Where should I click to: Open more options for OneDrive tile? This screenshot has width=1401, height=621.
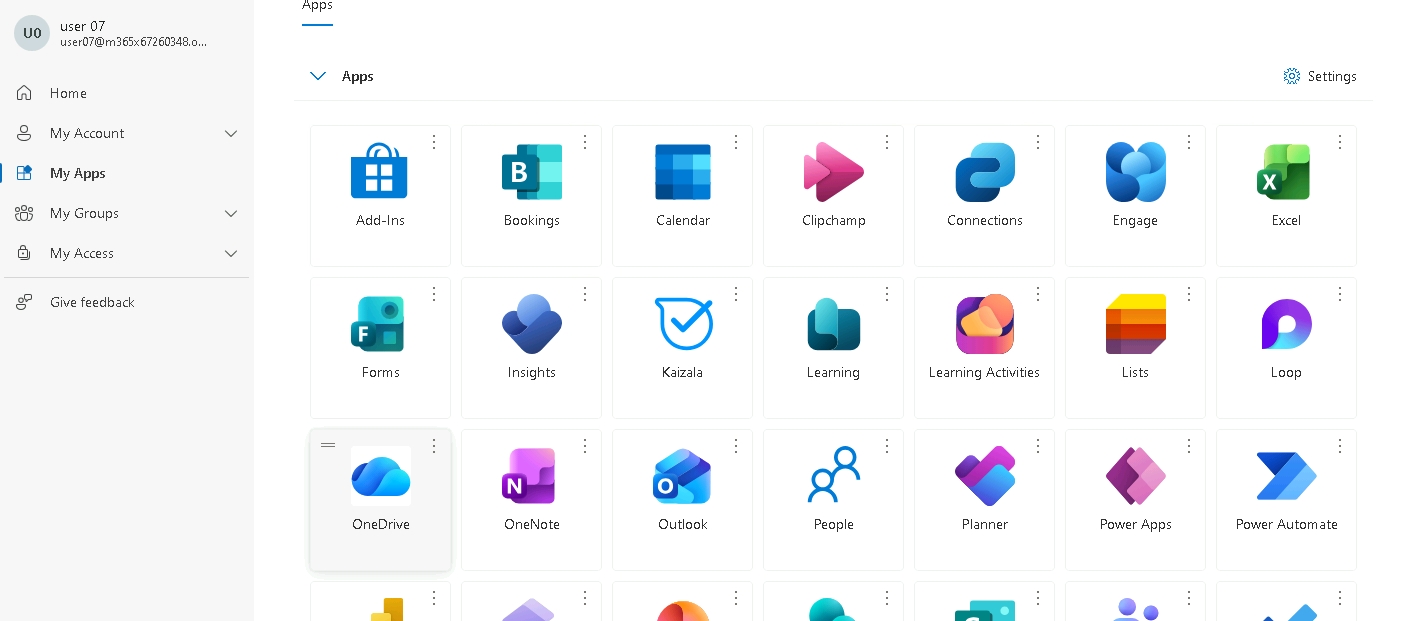pyautogui.click(x=434, y=446)
